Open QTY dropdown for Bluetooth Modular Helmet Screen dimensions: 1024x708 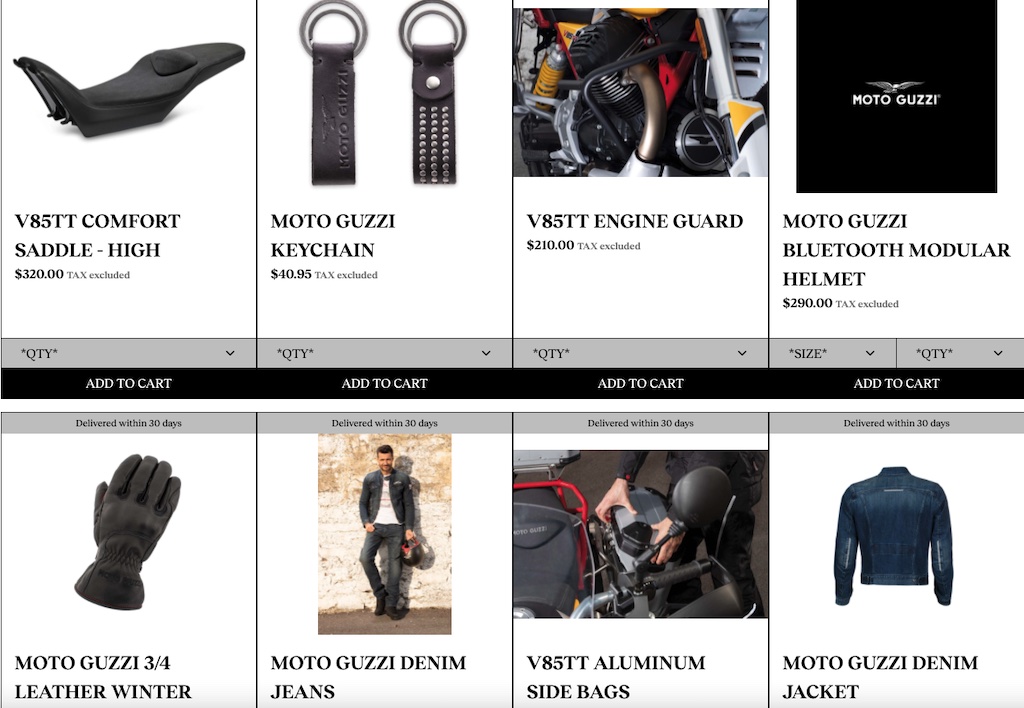(960, 353)
